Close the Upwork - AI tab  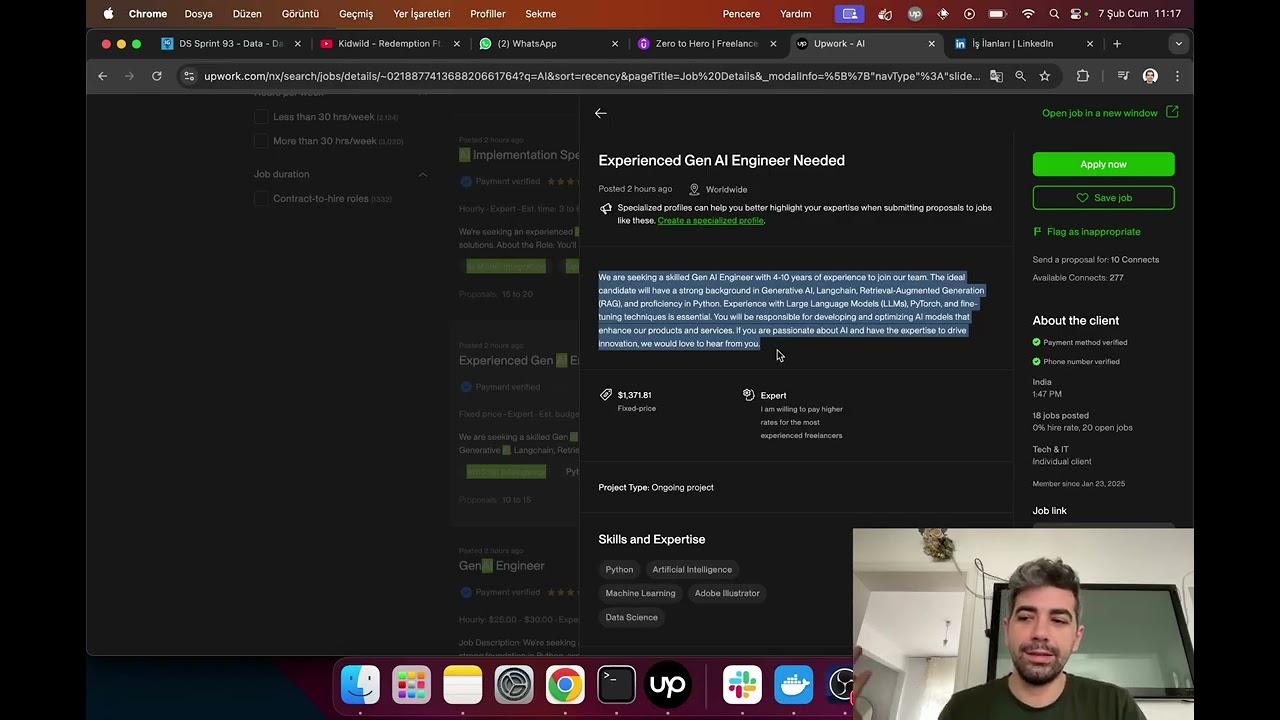pos(931,43)
